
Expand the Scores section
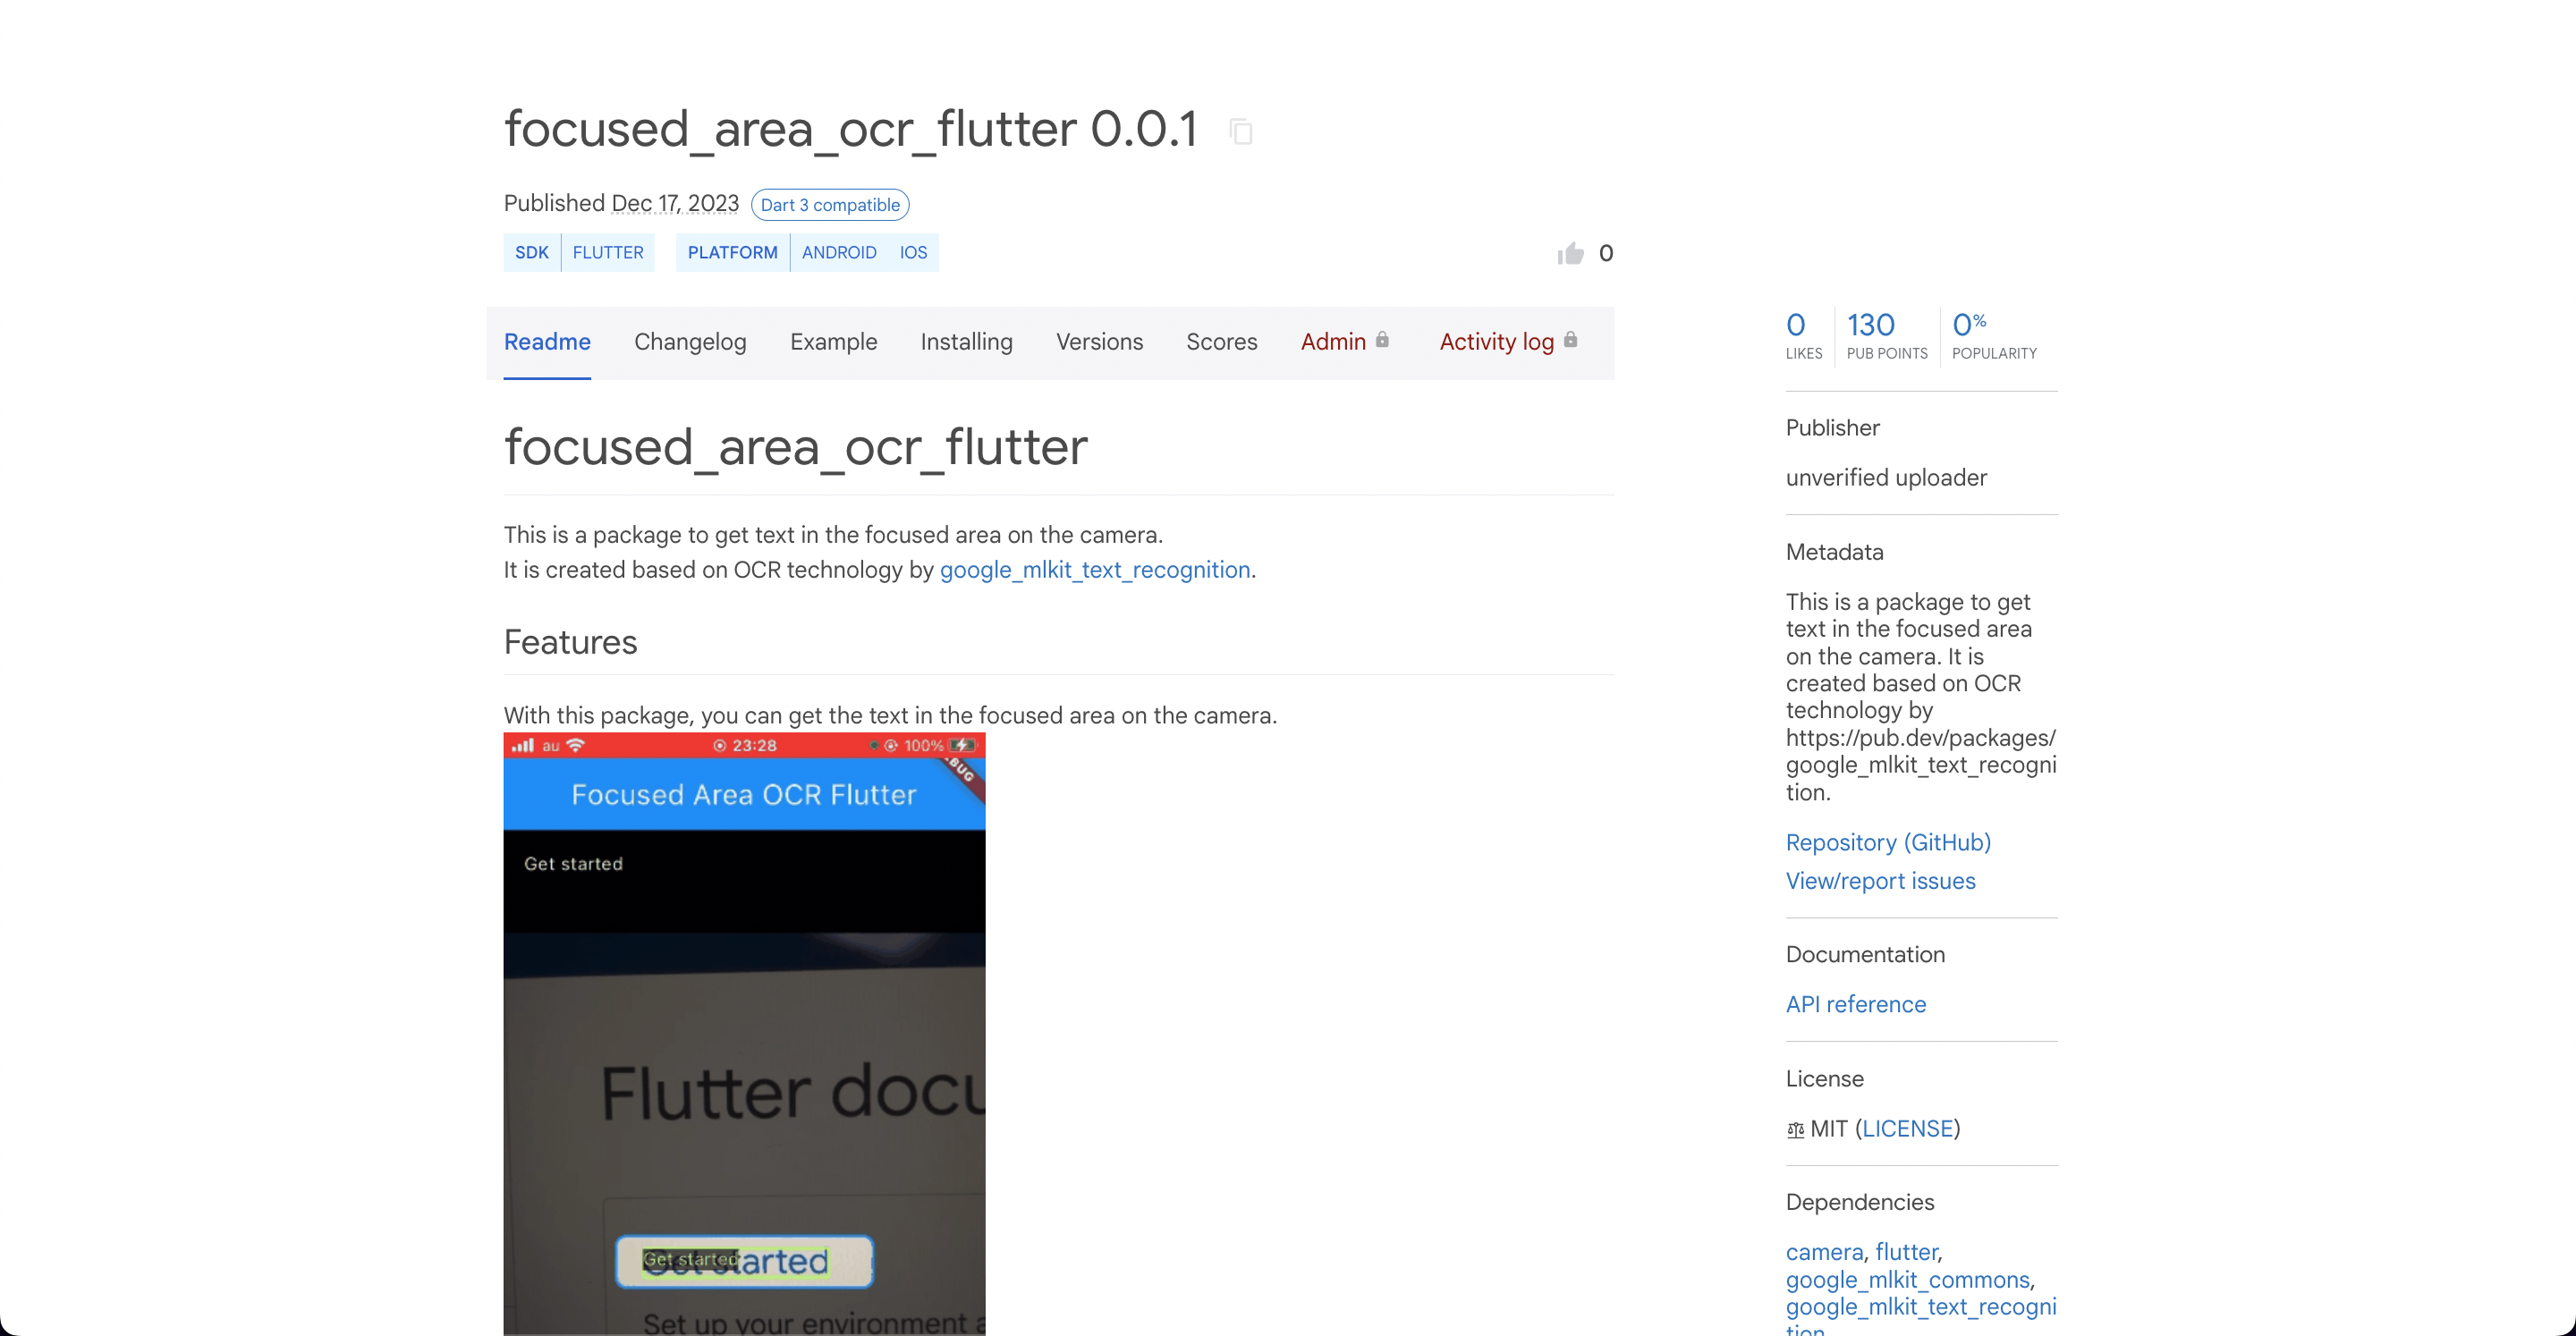[1222, 341]
